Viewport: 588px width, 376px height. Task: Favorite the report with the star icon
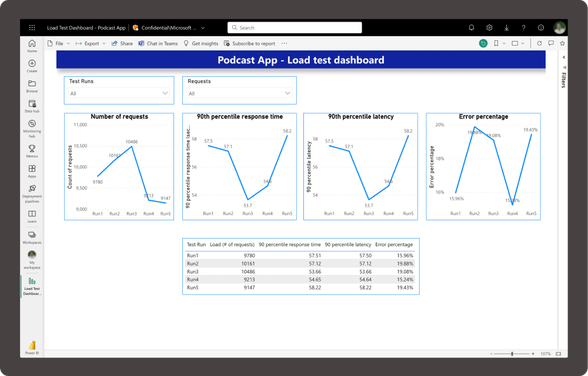pyautogui.click(x=562, y=43)
